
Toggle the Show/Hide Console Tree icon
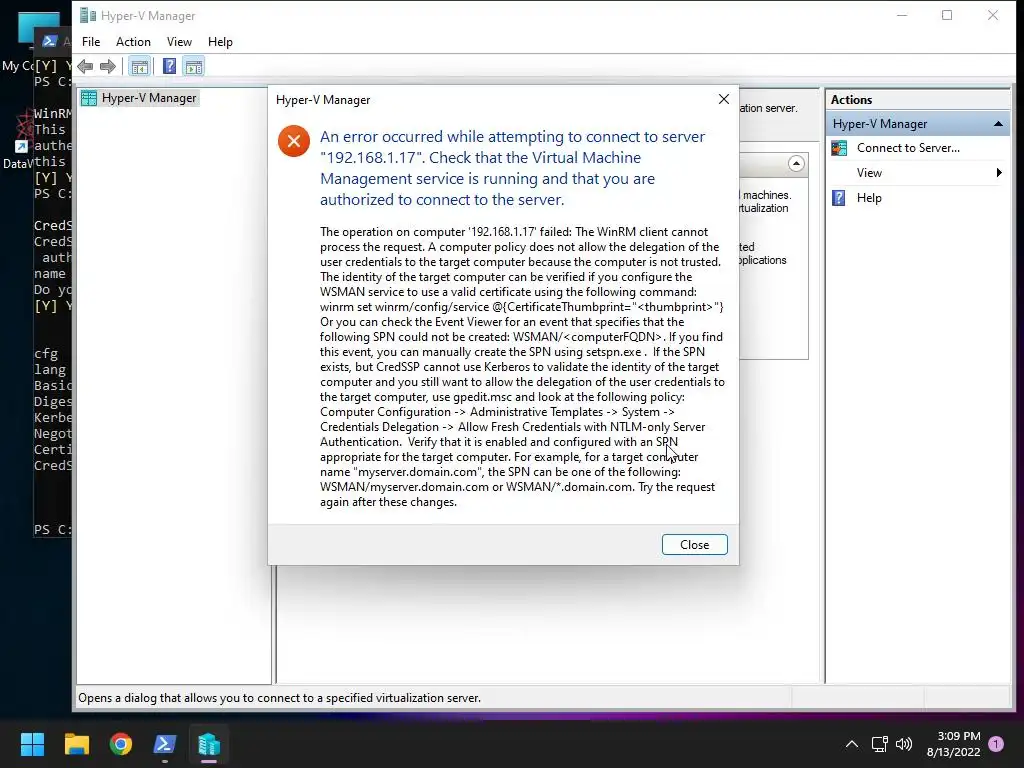tap(139, 66)
